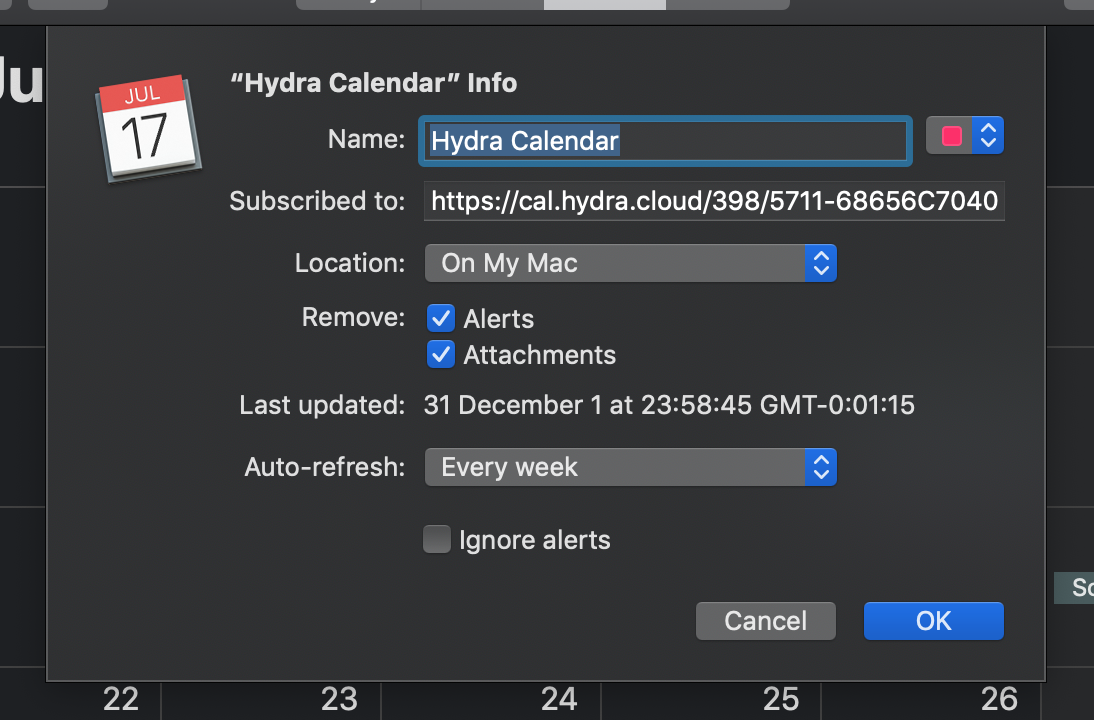This screenshot has width=1094, height=720.
Task: Open the pink calendar color picker
Action: [x=951, y=135]
